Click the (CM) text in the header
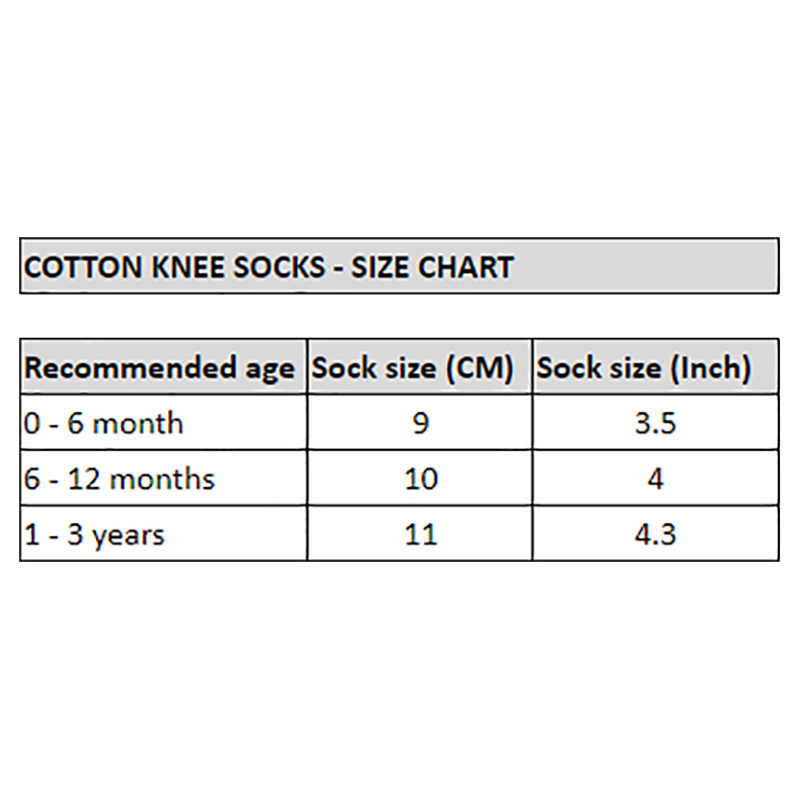Screen dimensions: 800x800 point(480,368)
